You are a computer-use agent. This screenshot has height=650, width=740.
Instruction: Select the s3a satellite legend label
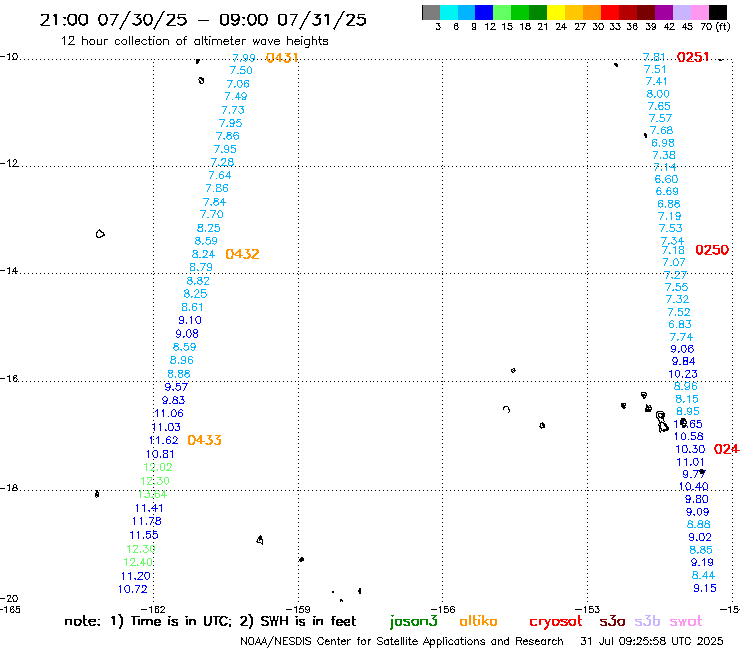[x=612, y=621]
